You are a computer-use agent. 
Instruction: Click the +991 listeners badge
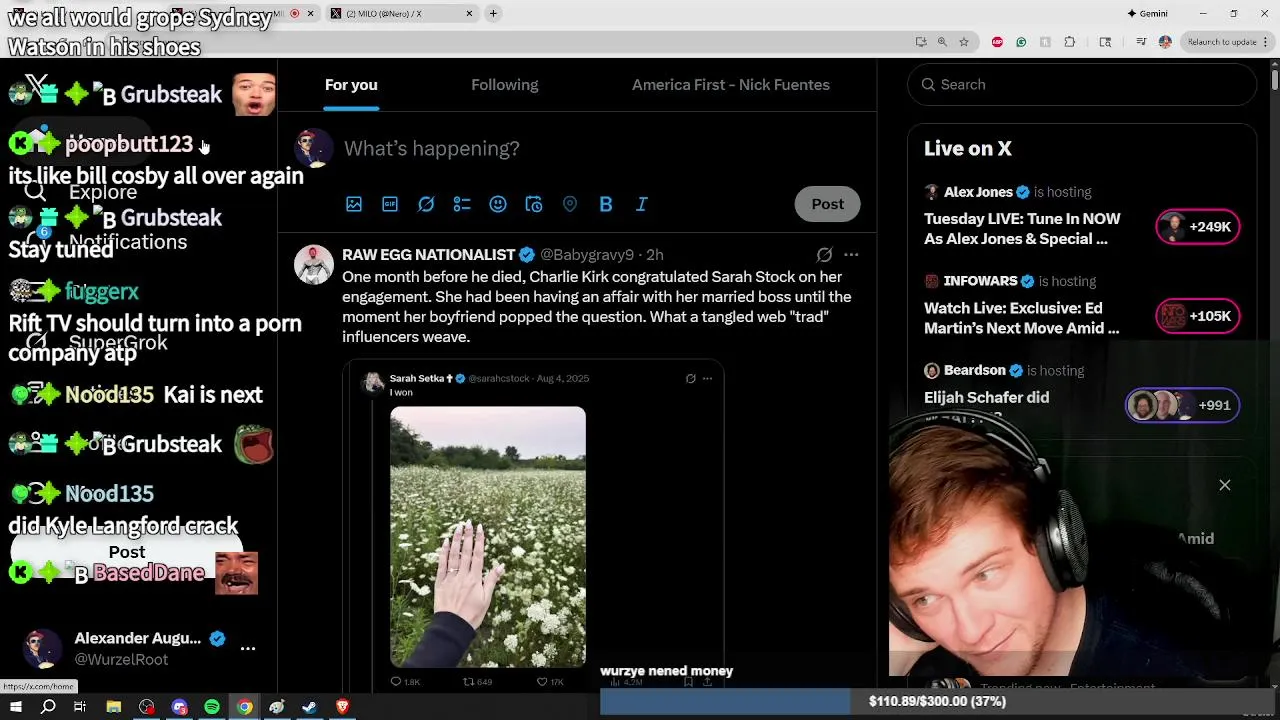pos(1183,405)
